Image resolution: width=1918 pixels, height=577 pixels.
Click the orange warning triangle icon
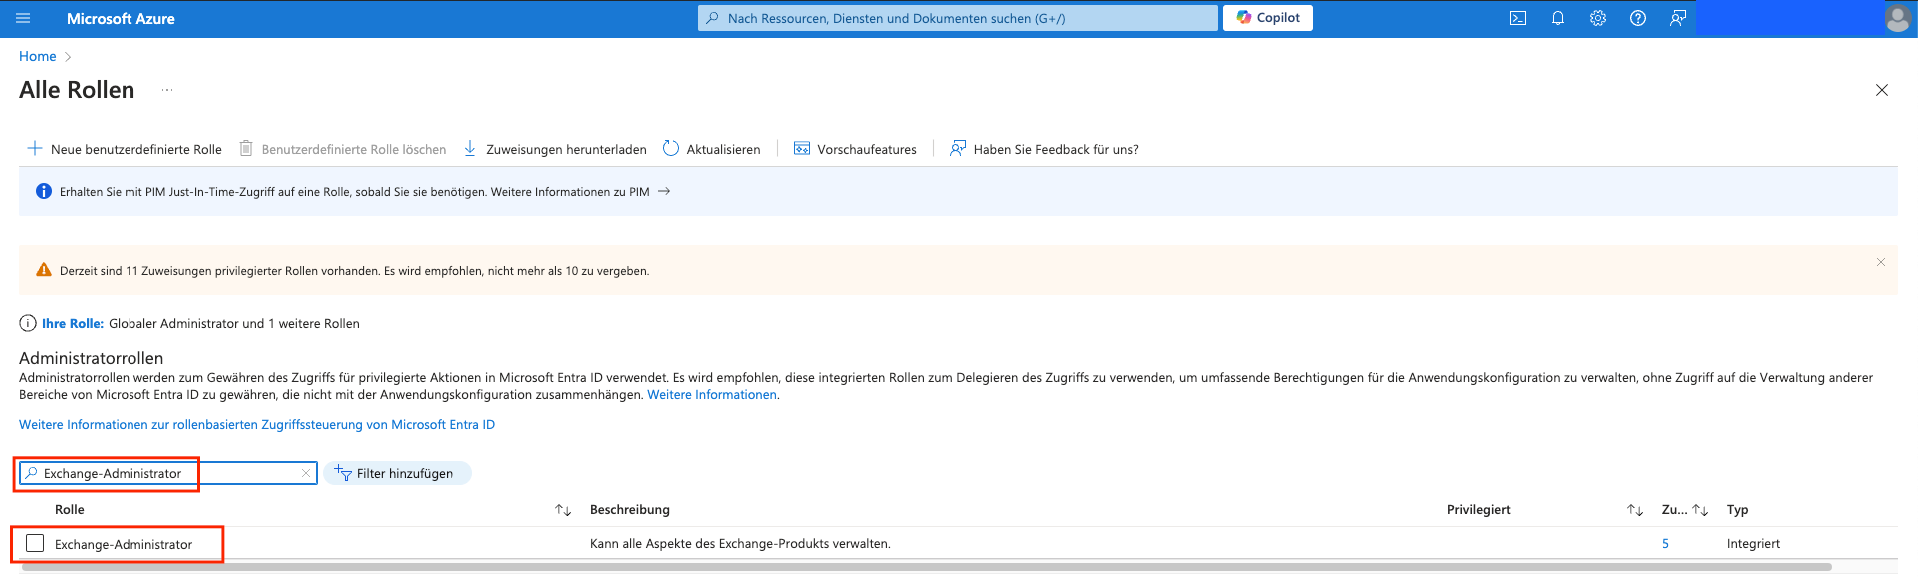pos(44,270)
